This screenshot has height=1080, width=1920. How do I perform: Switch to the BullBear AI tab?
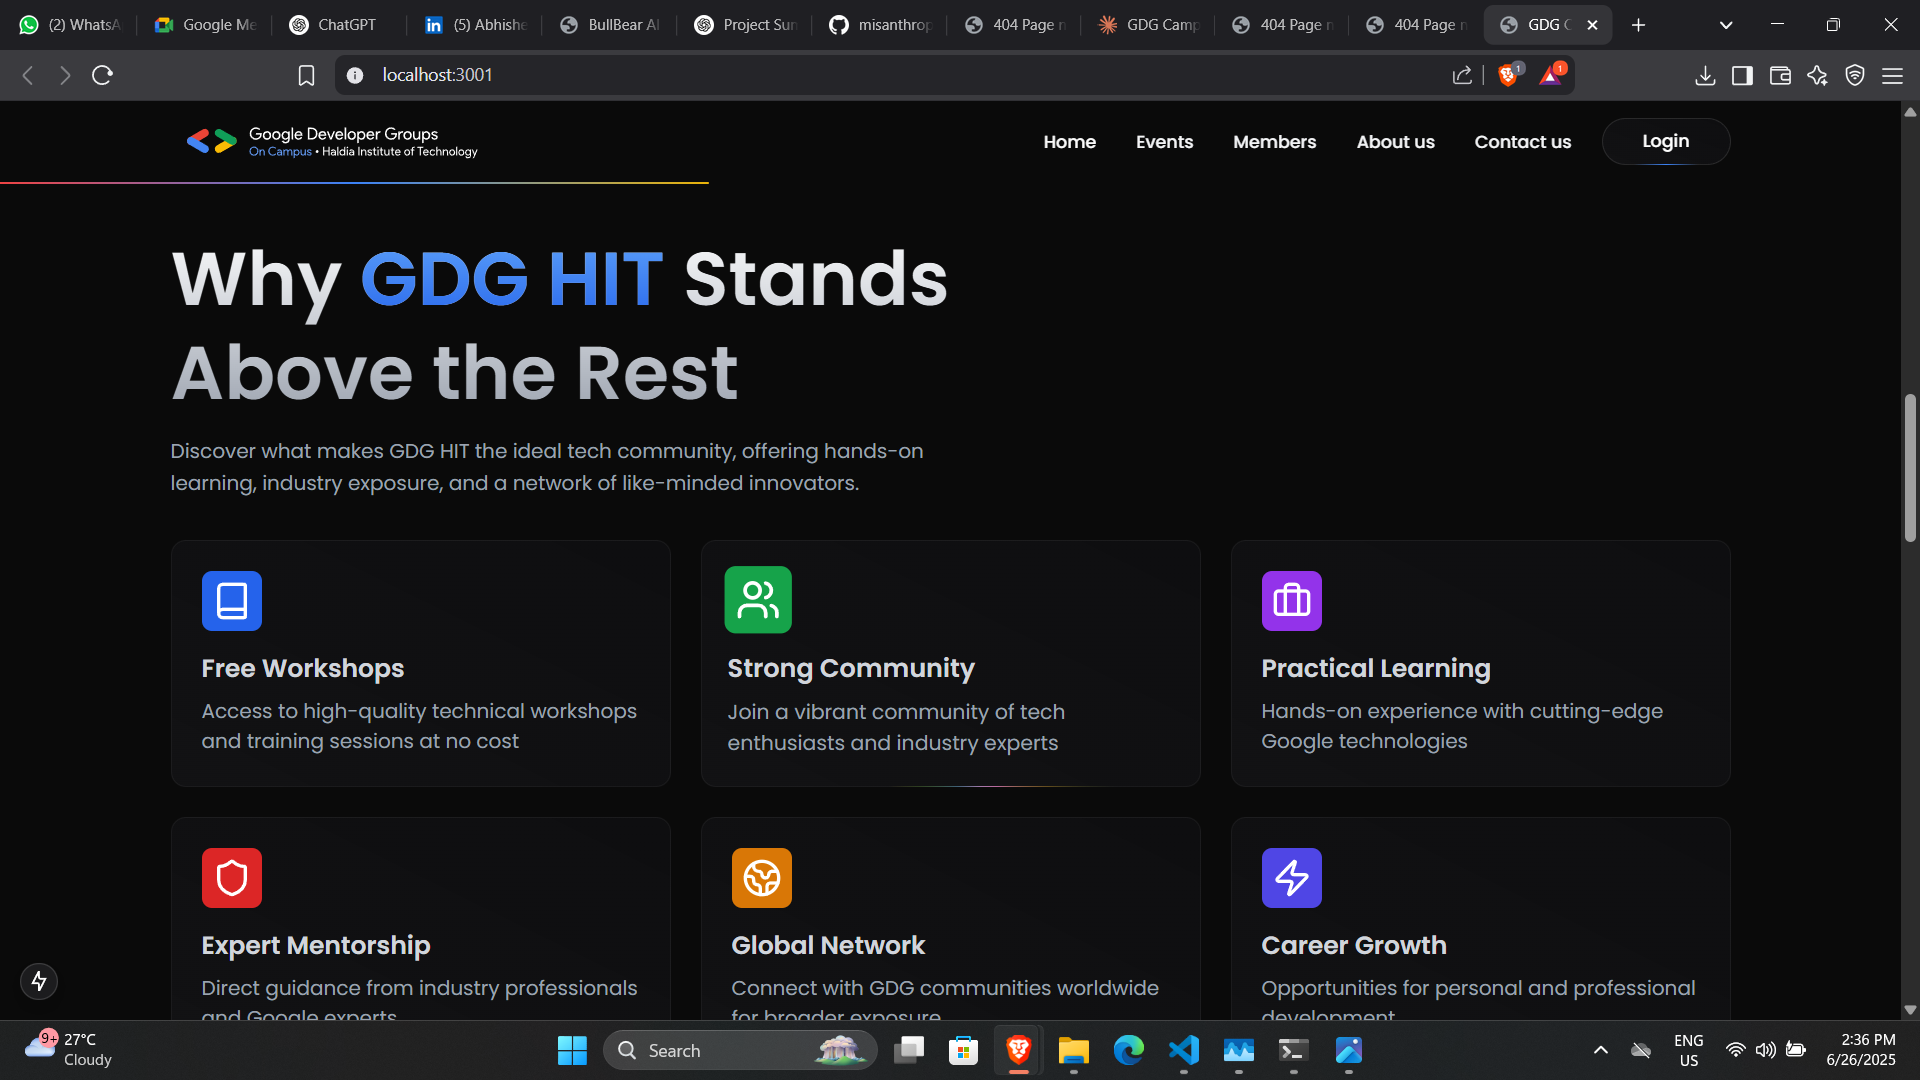pyautogui.click(x=609, y=25)
